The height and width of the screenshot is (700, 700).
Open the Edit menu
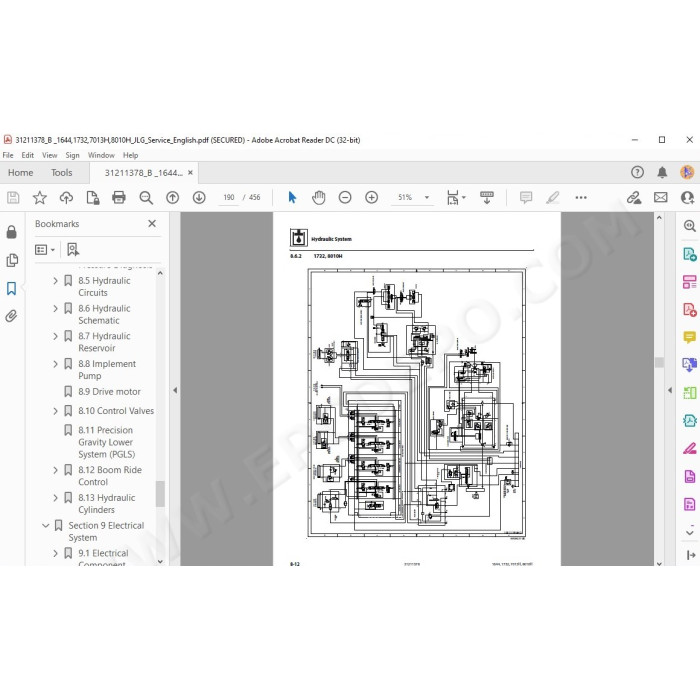coord(28,155)
